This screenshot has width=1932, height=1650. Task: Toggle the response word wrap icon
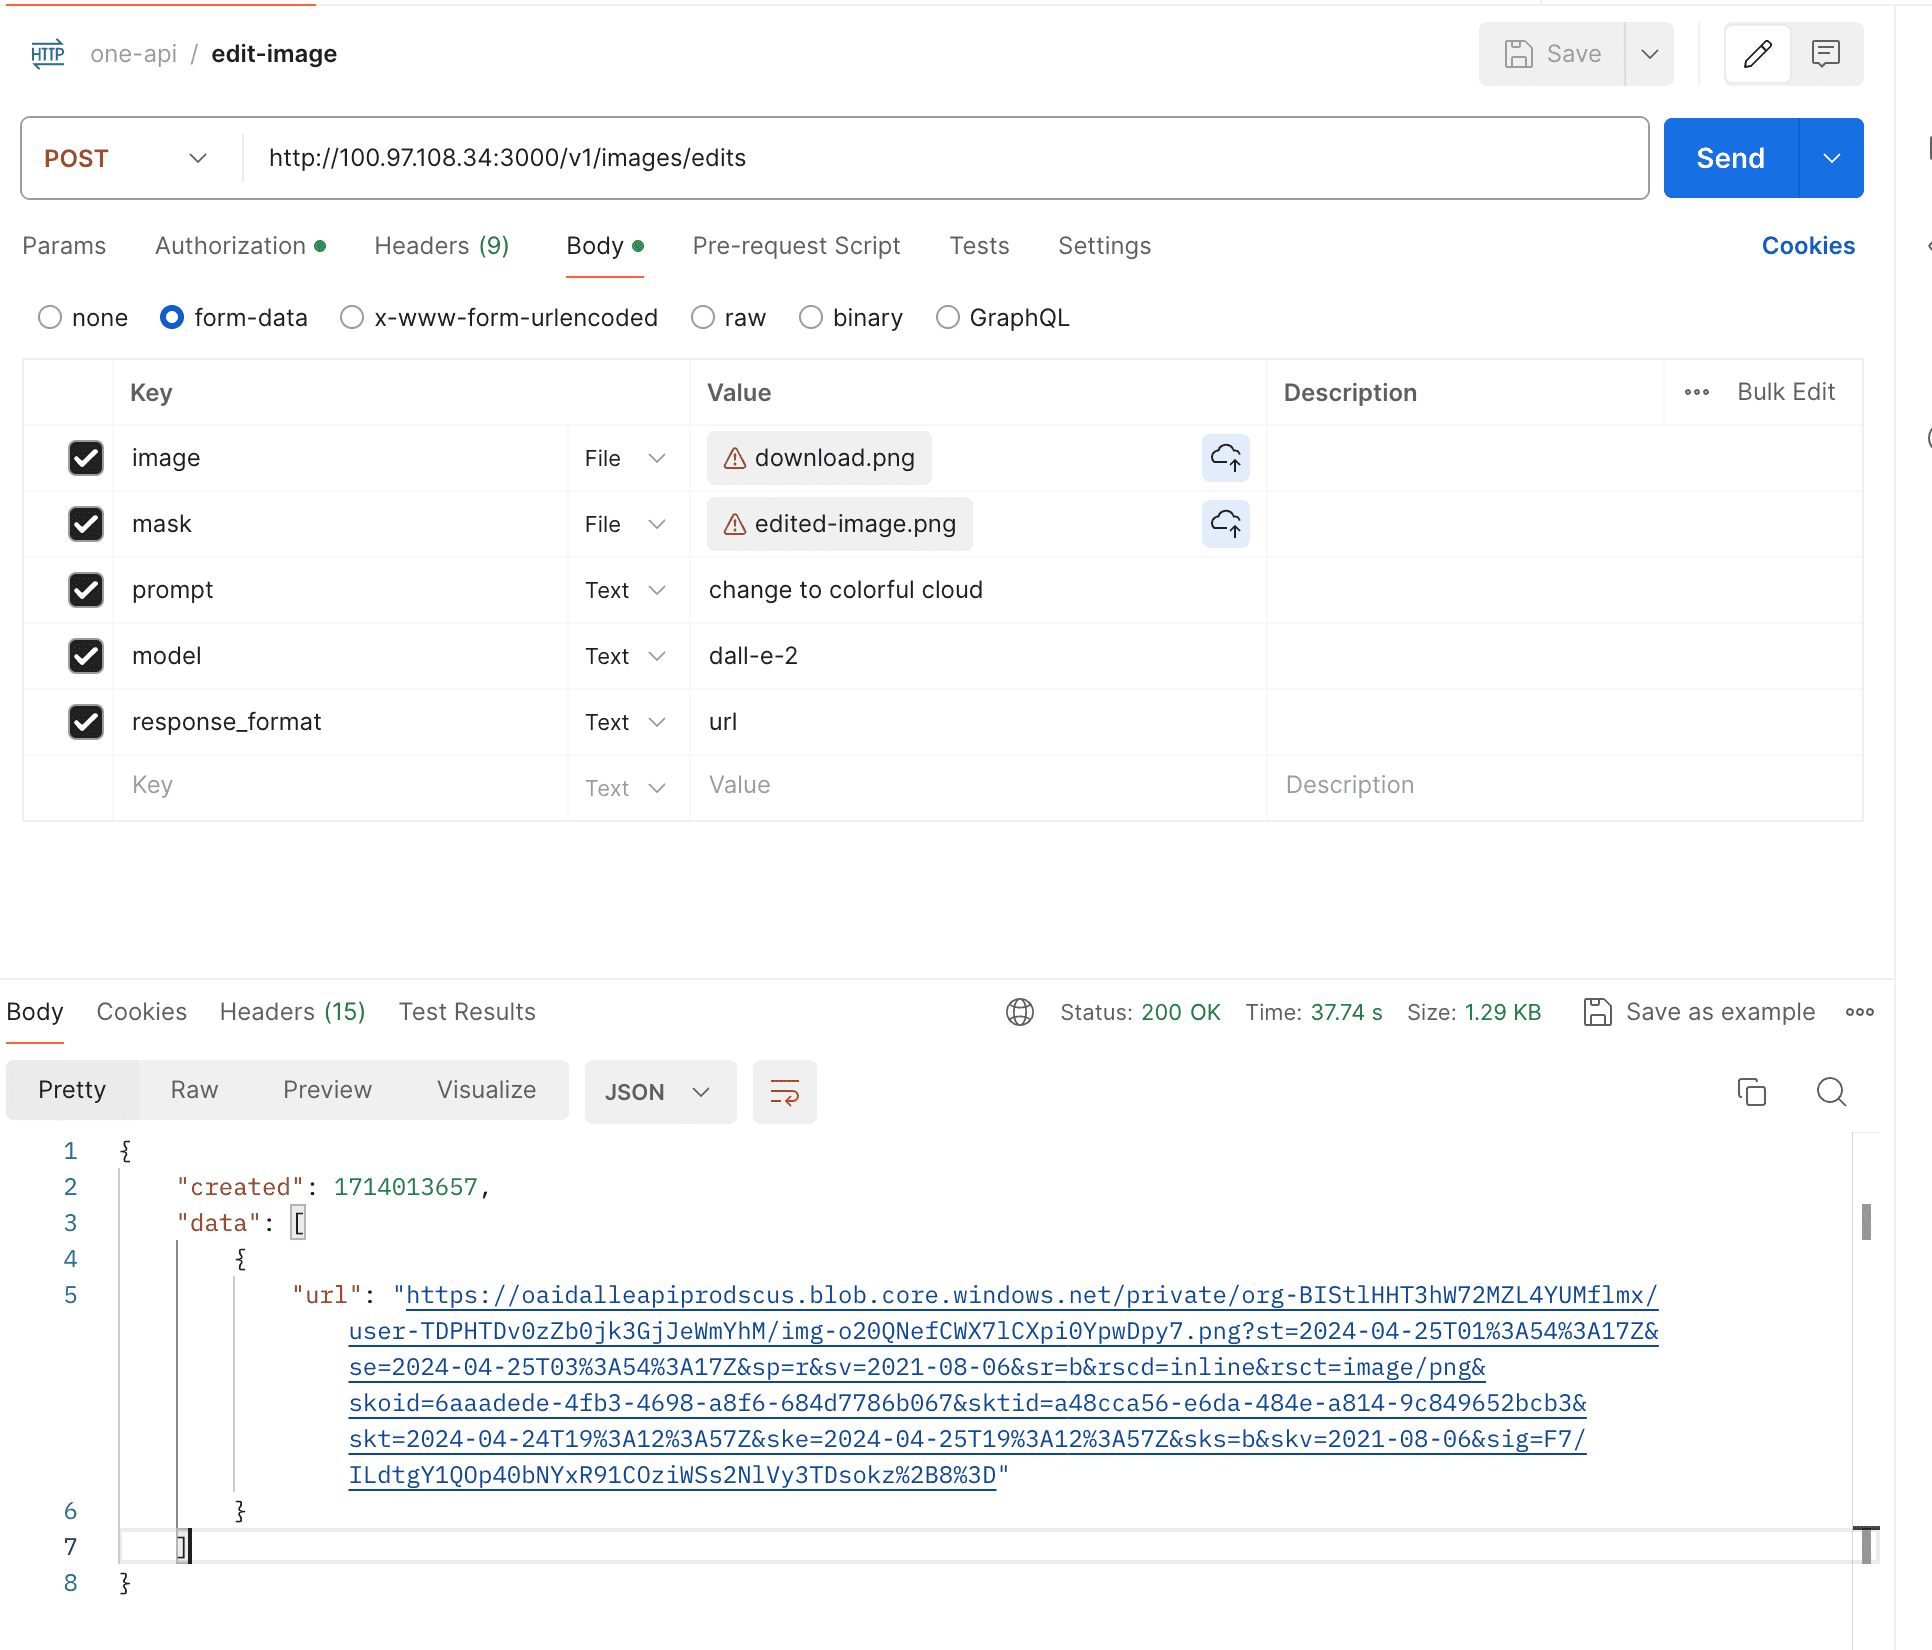tap(784, 1092)
